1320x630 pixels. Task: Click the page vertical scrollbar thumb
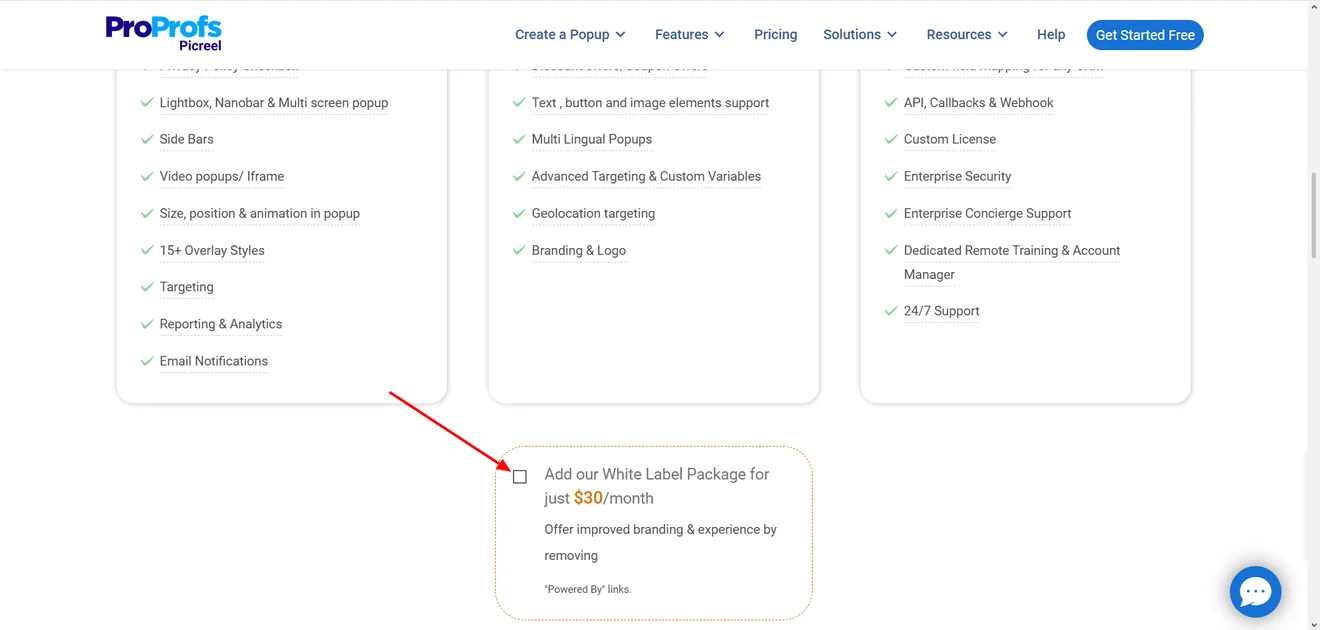click(x=1313, y=215)
